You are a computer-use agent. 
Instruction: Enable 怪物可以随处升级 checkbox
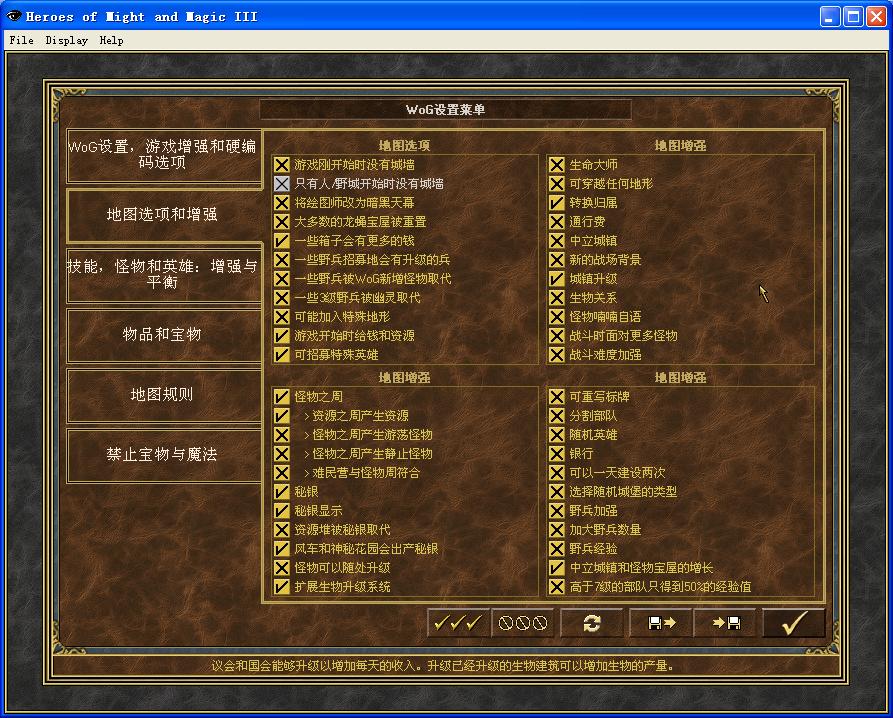point(281,568)
